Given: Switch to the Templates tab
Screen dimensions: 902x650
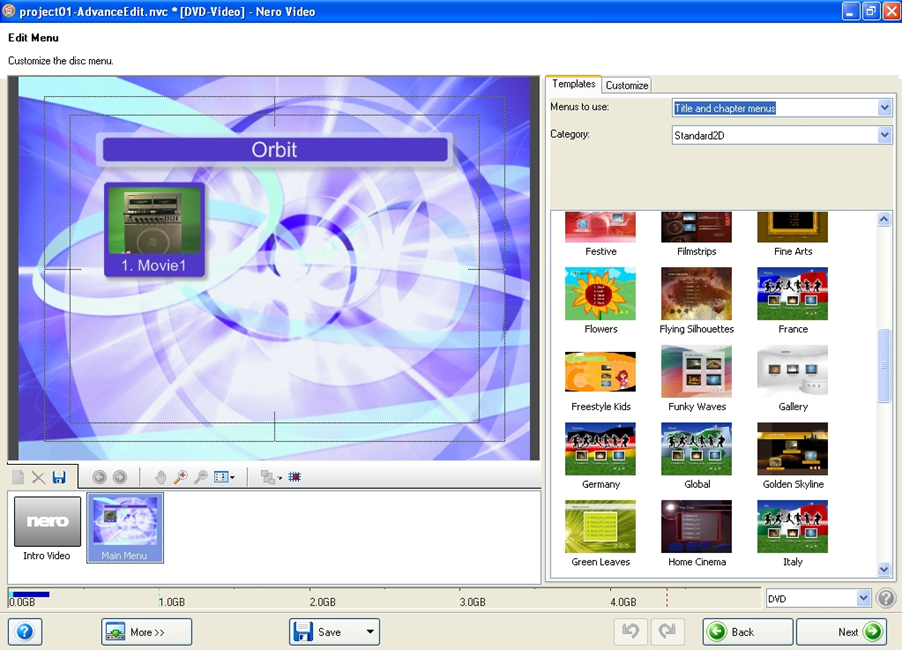Looking at the screenshot, I should click(x=574, y=84).
